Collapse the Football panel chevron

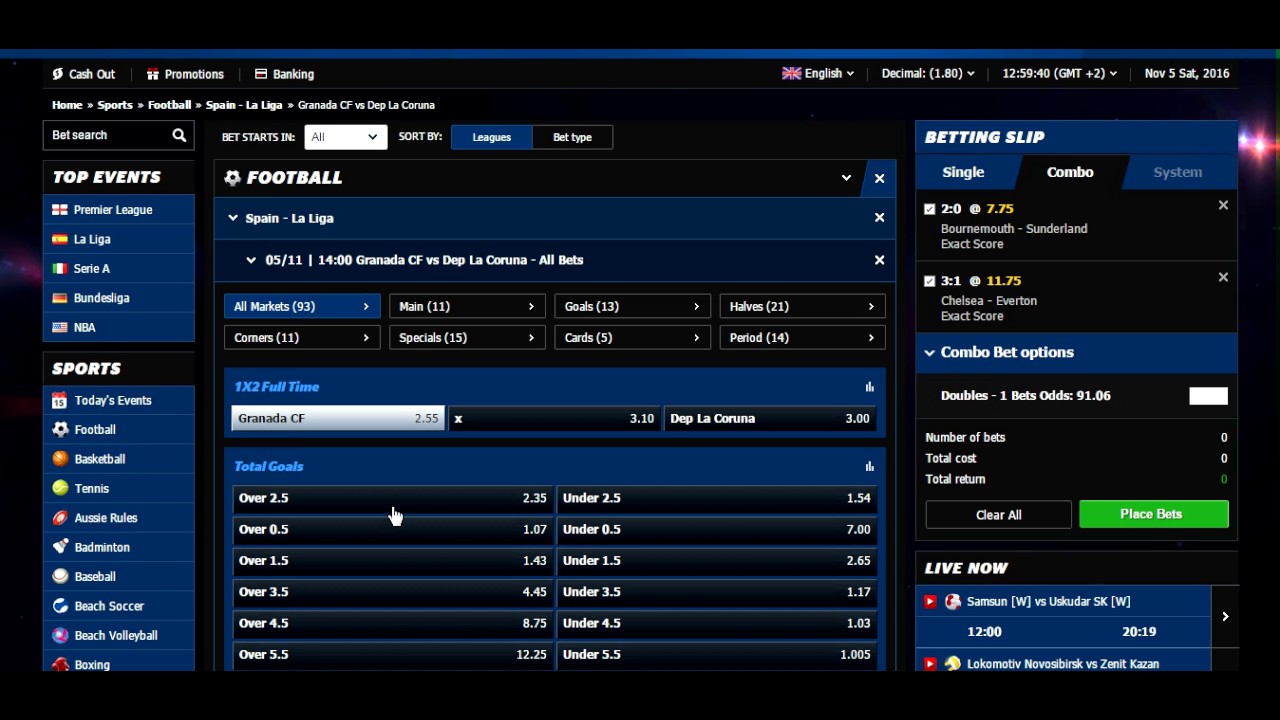pyautogui.click(x=846, y=178)
